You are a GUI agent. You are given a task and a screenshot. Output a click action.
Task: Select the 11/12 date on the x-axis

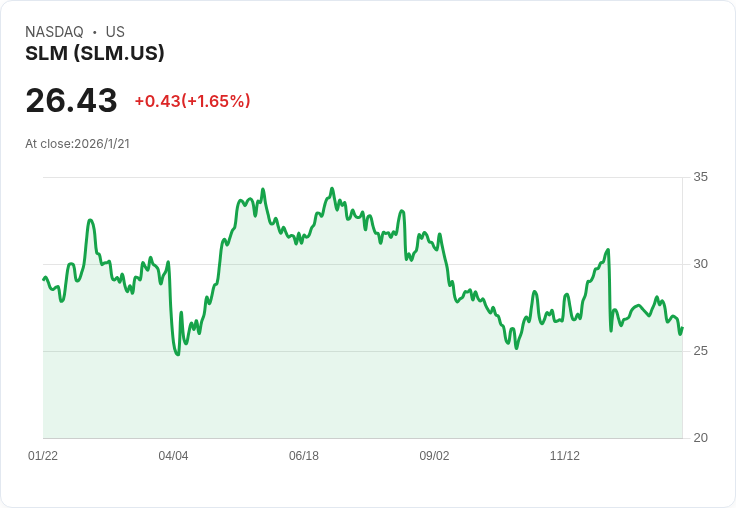(x=565, y=456)
